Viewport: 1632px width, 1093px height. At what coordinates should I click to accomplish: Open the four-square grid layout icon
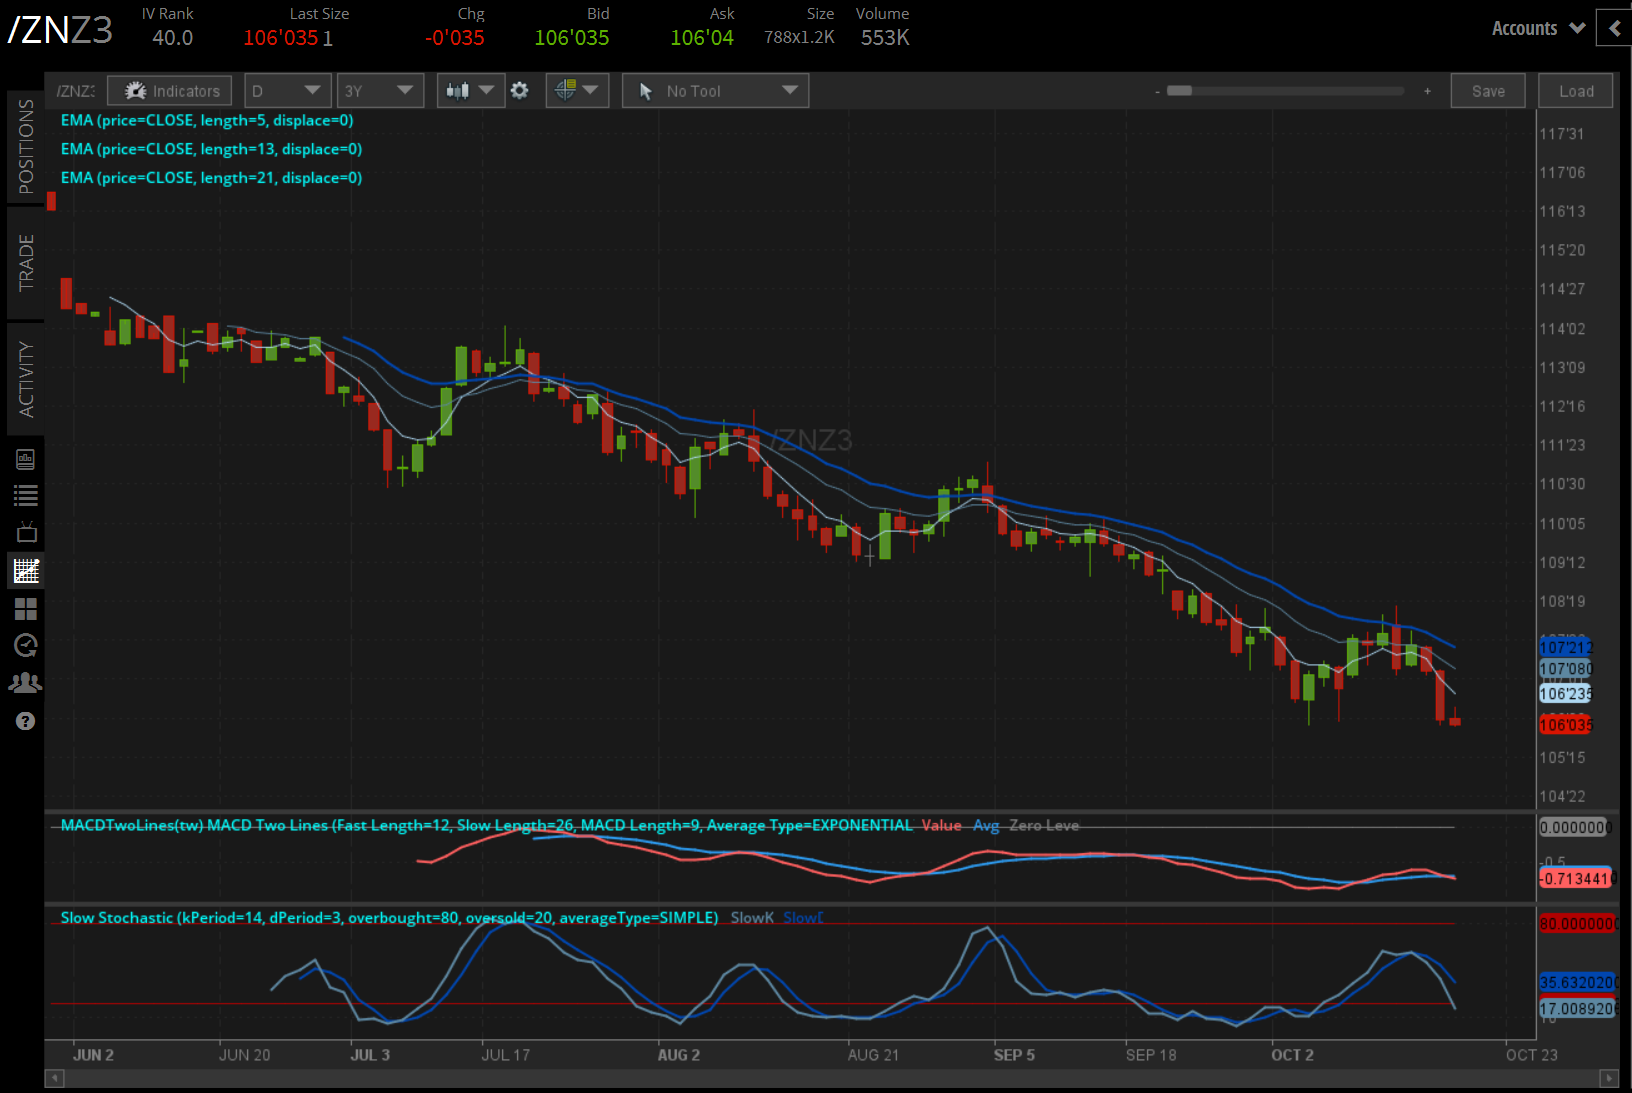[26, 609]
